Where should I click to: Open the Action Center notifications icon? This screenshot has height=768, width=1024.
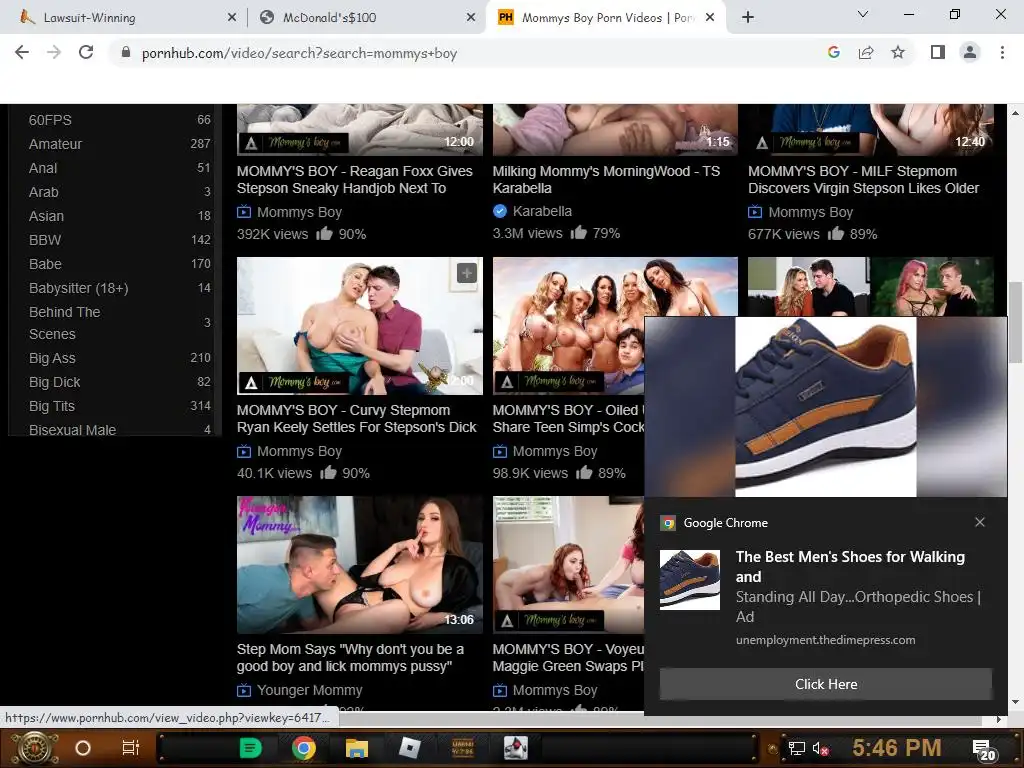pyautogui.click(x=983, y=750)
